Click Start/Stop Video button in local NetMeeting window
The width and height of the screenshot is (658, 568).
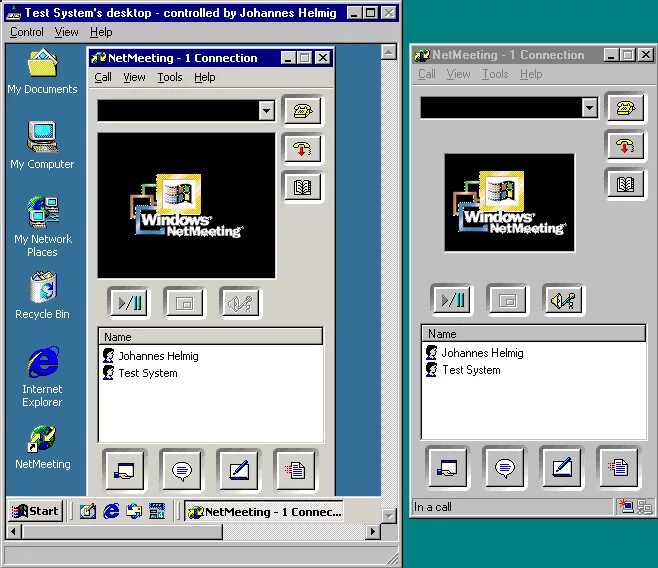(x=452, y=300)
